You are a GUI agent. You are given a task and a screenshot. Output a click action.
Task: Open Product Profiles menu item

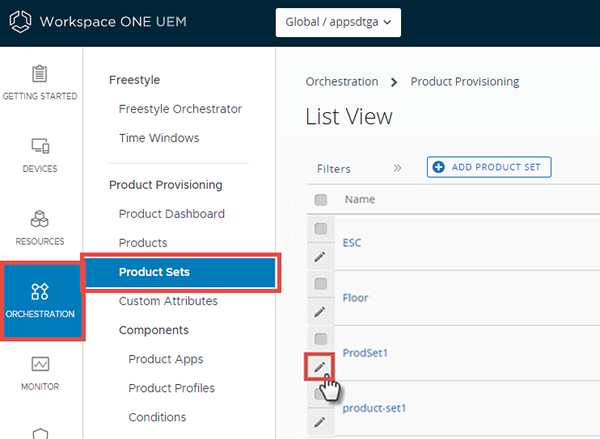(x=171, y=388)
